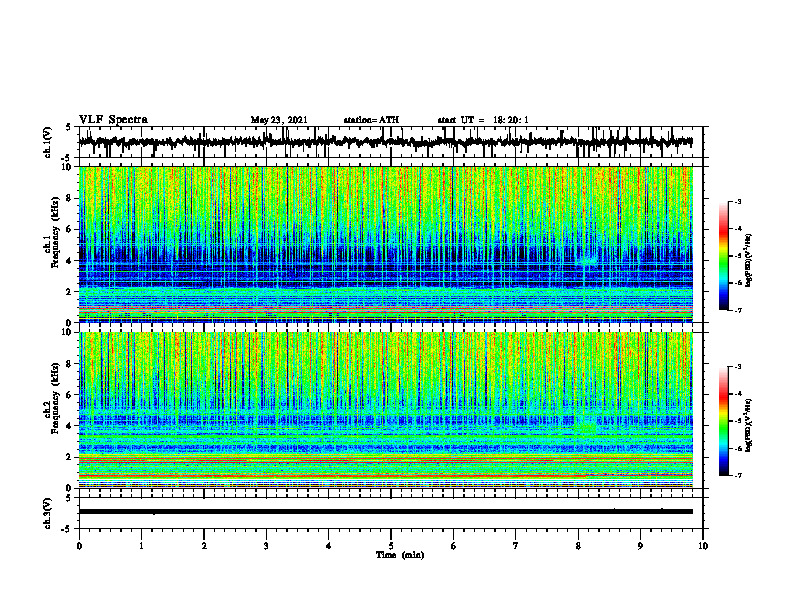Click the lower ch.2 spectrogram color bar
This screenshot has width=792, height=612.
(723, 421)
